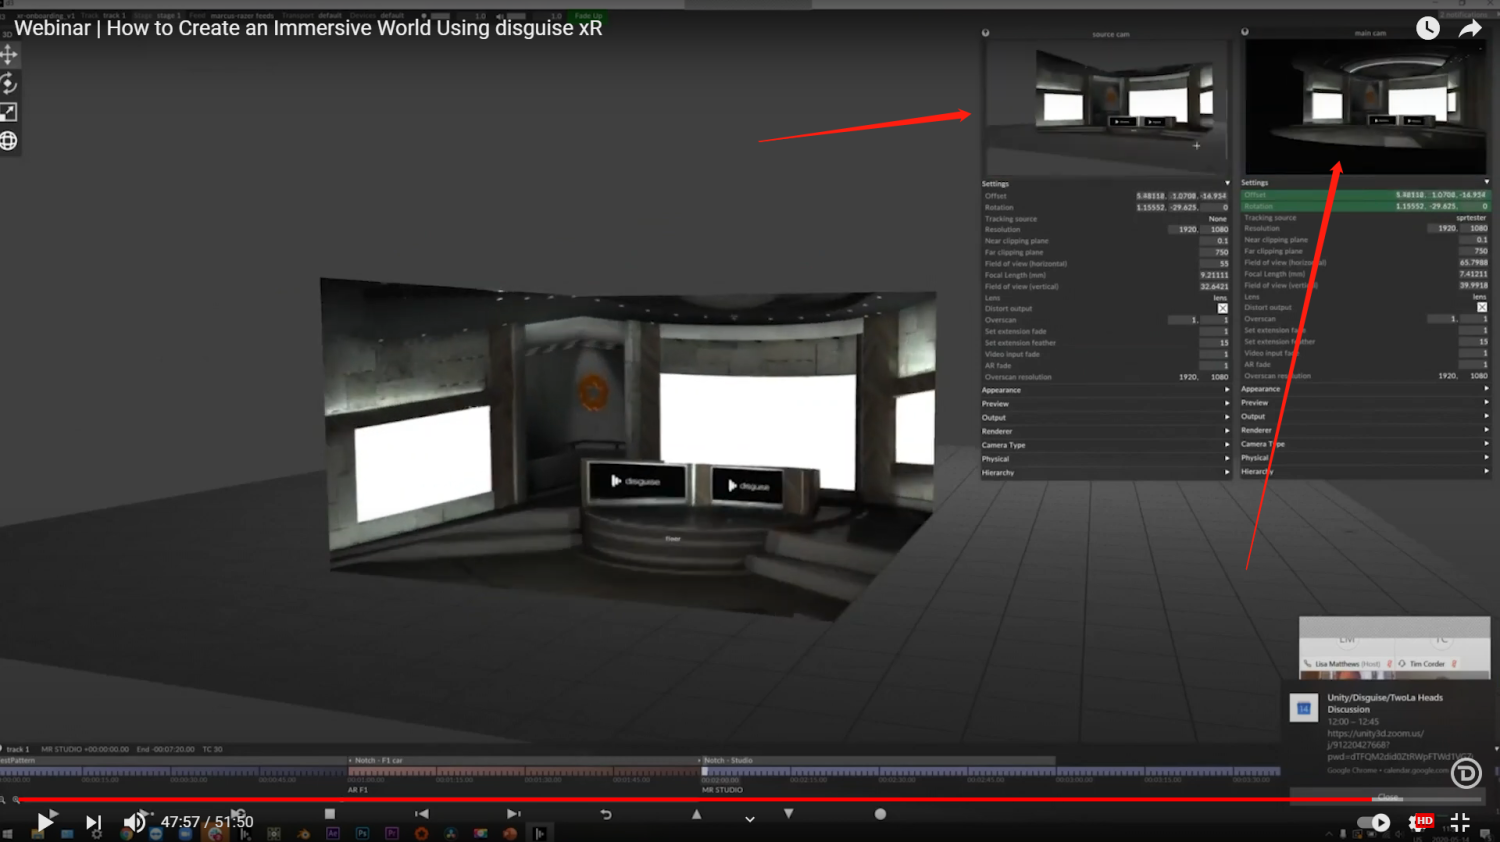Edit Far clipping plane value in source cam

tap(1214, 252)
